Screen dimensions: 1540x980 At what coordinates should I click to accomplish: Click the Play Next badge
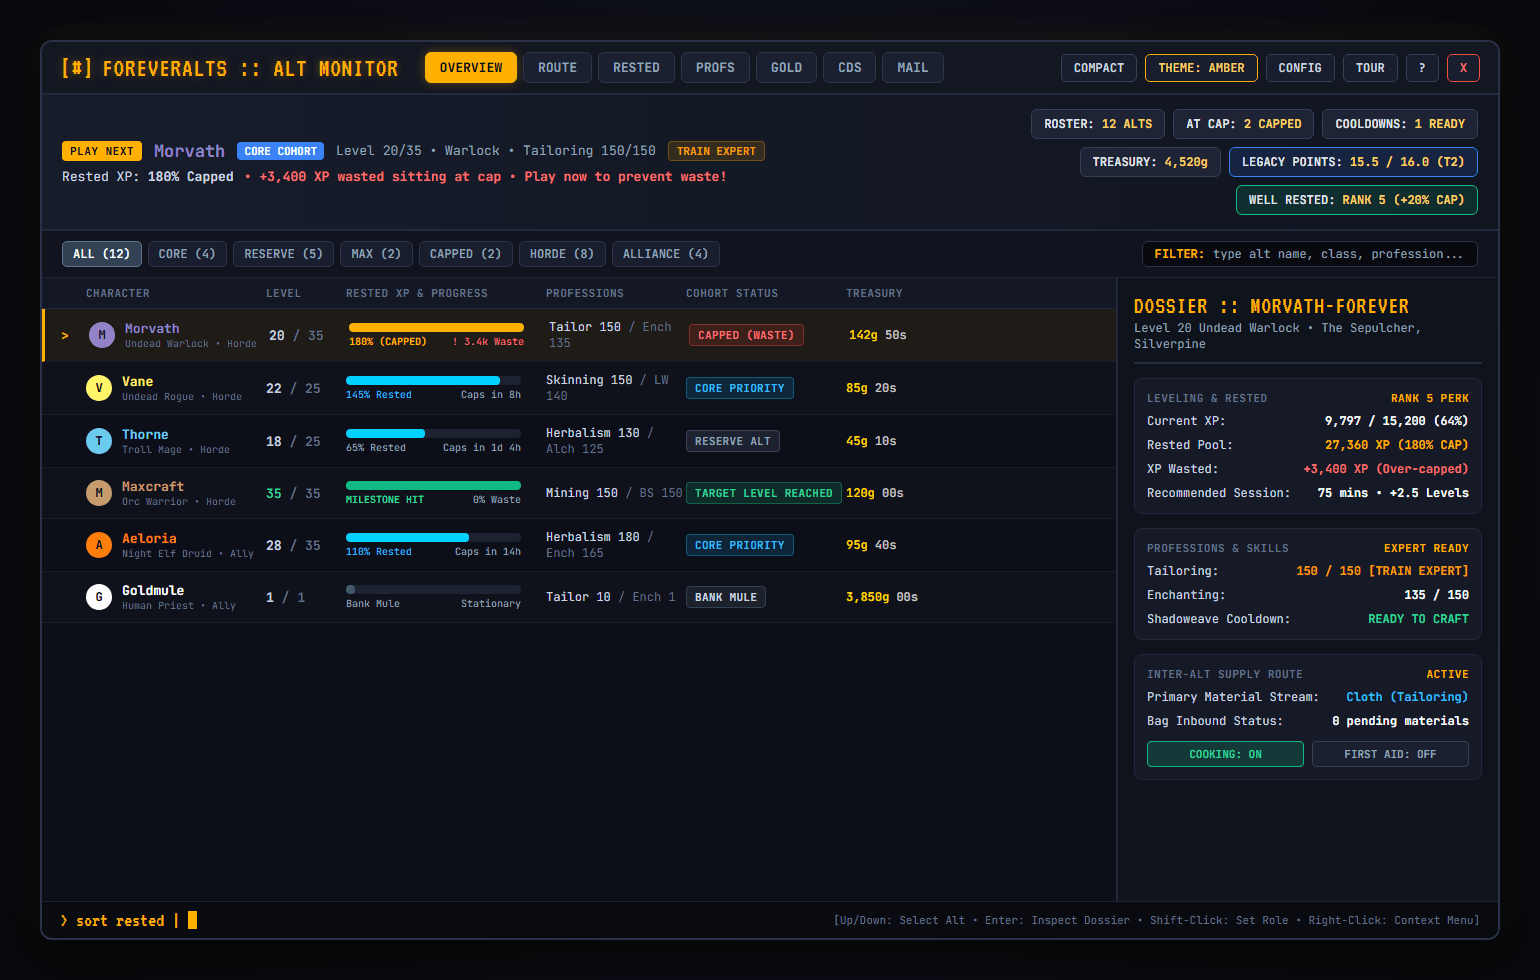click(x=102, y=151)
